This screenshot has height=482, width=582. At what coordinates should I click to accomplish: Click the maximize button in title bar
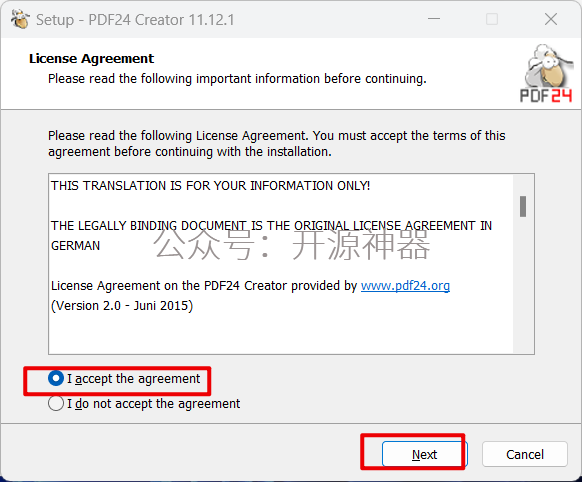[x=492, y=19]
